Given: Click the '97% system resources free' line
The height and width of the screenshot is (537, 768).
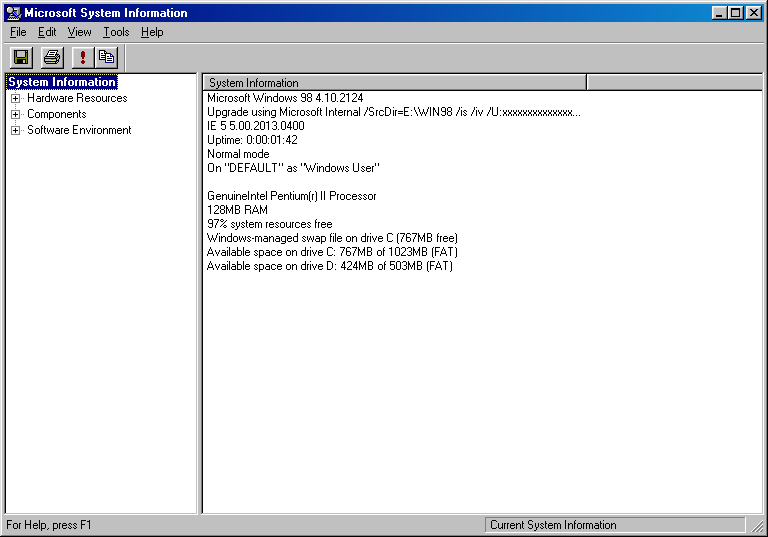Looking at the screenshot, I should coord(269,224).
